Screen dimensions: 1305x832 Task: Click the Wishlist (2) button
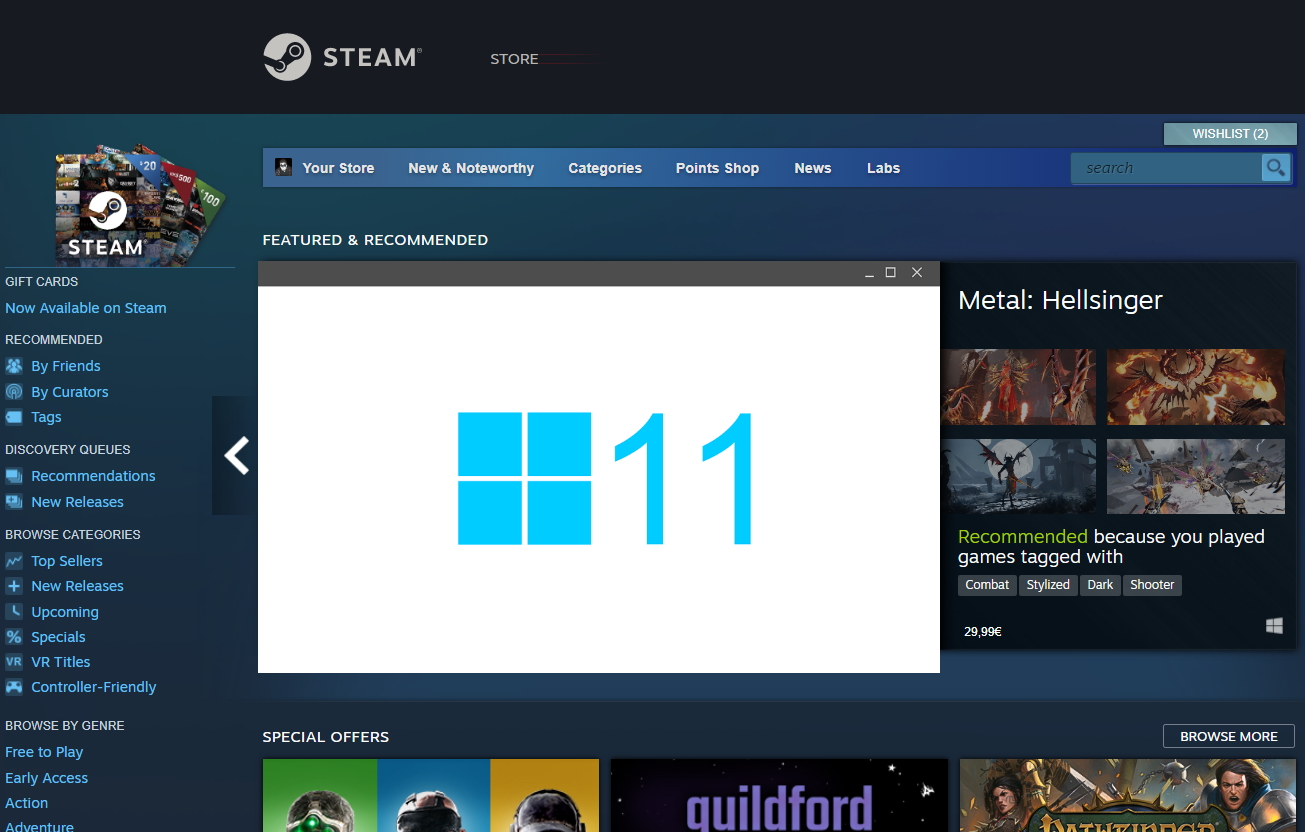pyautogui.click(x=1229, y=134)
